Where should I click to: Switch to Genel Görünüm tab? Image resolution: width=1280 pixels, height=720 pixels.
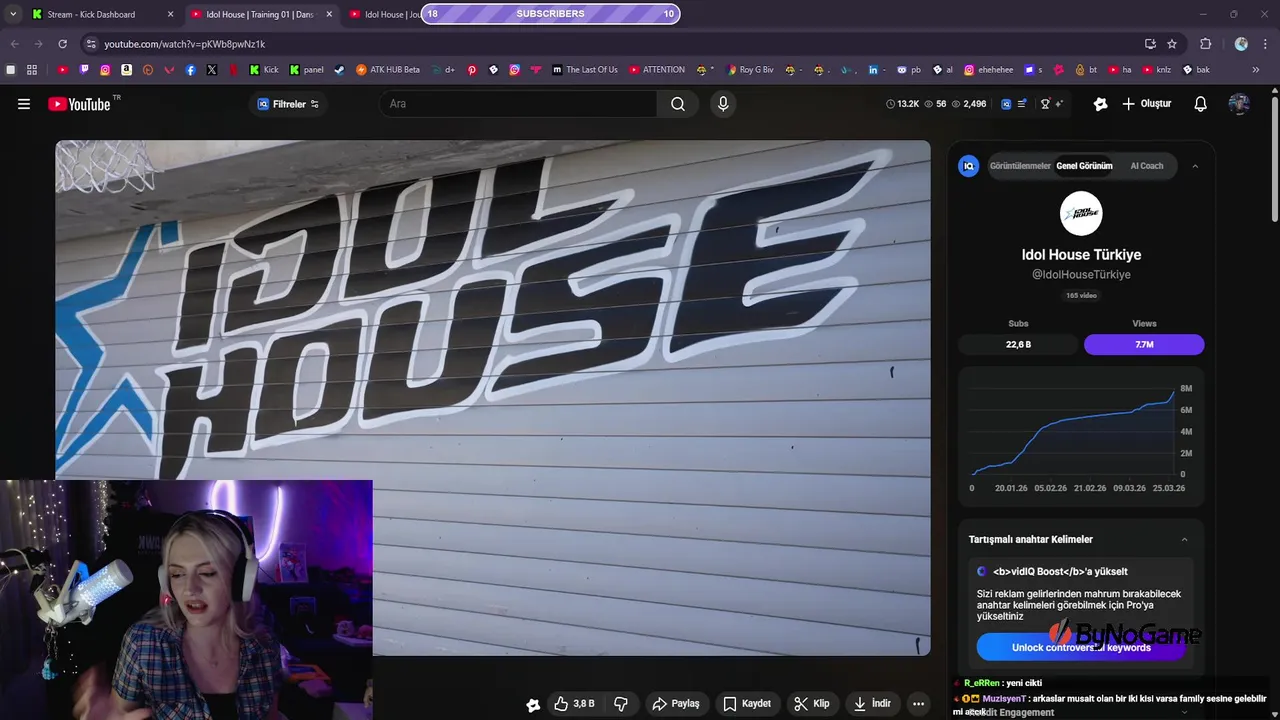tap(1084, 166)
